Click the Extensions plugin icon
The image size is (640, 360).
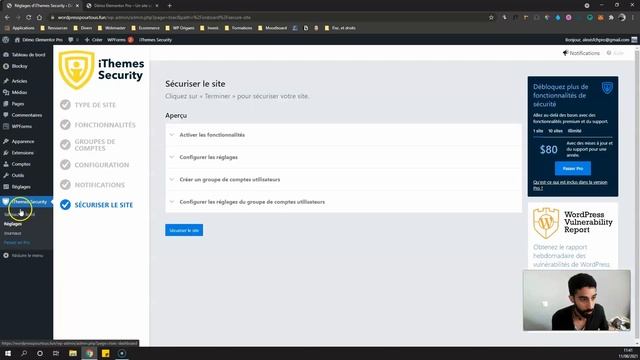tap(6, 153)
